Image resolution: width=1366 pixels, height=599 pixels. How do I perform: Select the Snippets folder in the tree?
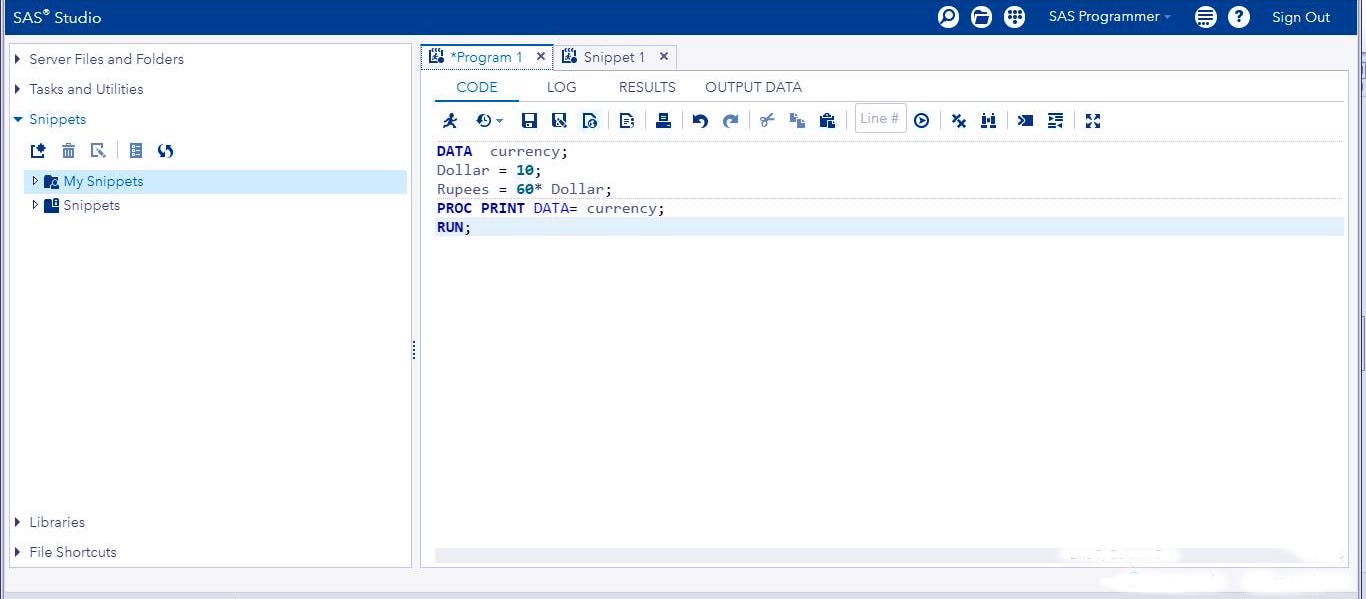(91, 205)
